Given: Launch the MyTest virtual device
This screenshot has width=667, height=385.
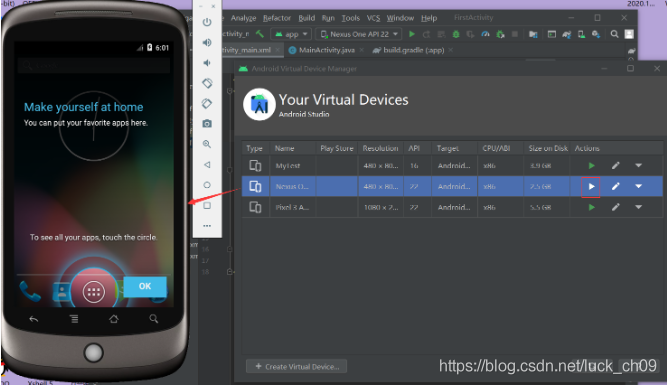Looking at the screenshot, I should (x=591, y=165).
